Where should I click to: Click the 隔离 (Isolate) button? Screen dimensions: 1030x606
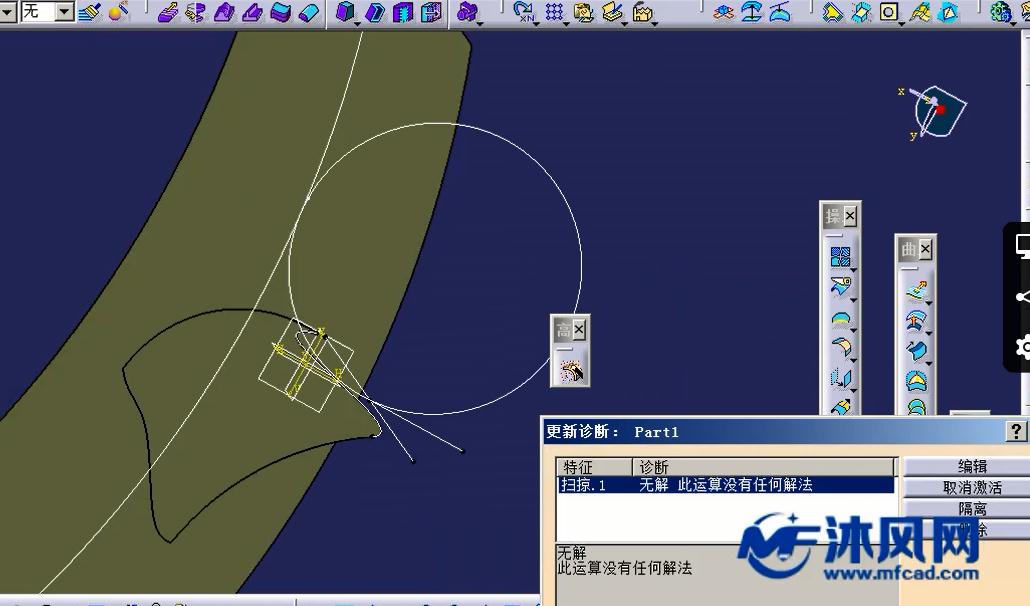click(971, 509)
